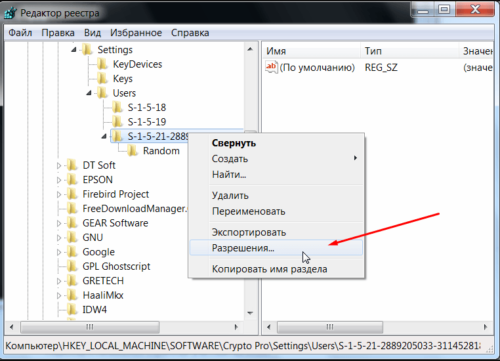500x361 pixels.
Task: Click the tree pane scroll down arrow
Action: [x=250, y=313]
